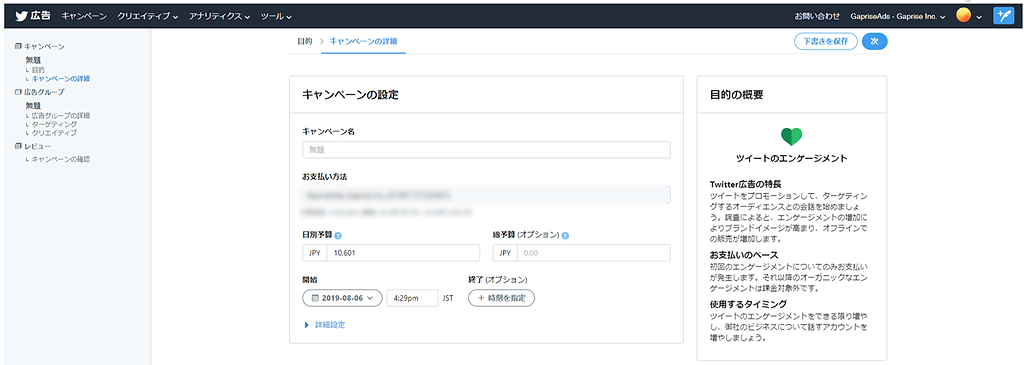The image size is (1024, 365).
Task: Click the 総予算 help info icon
Action: 565,235
